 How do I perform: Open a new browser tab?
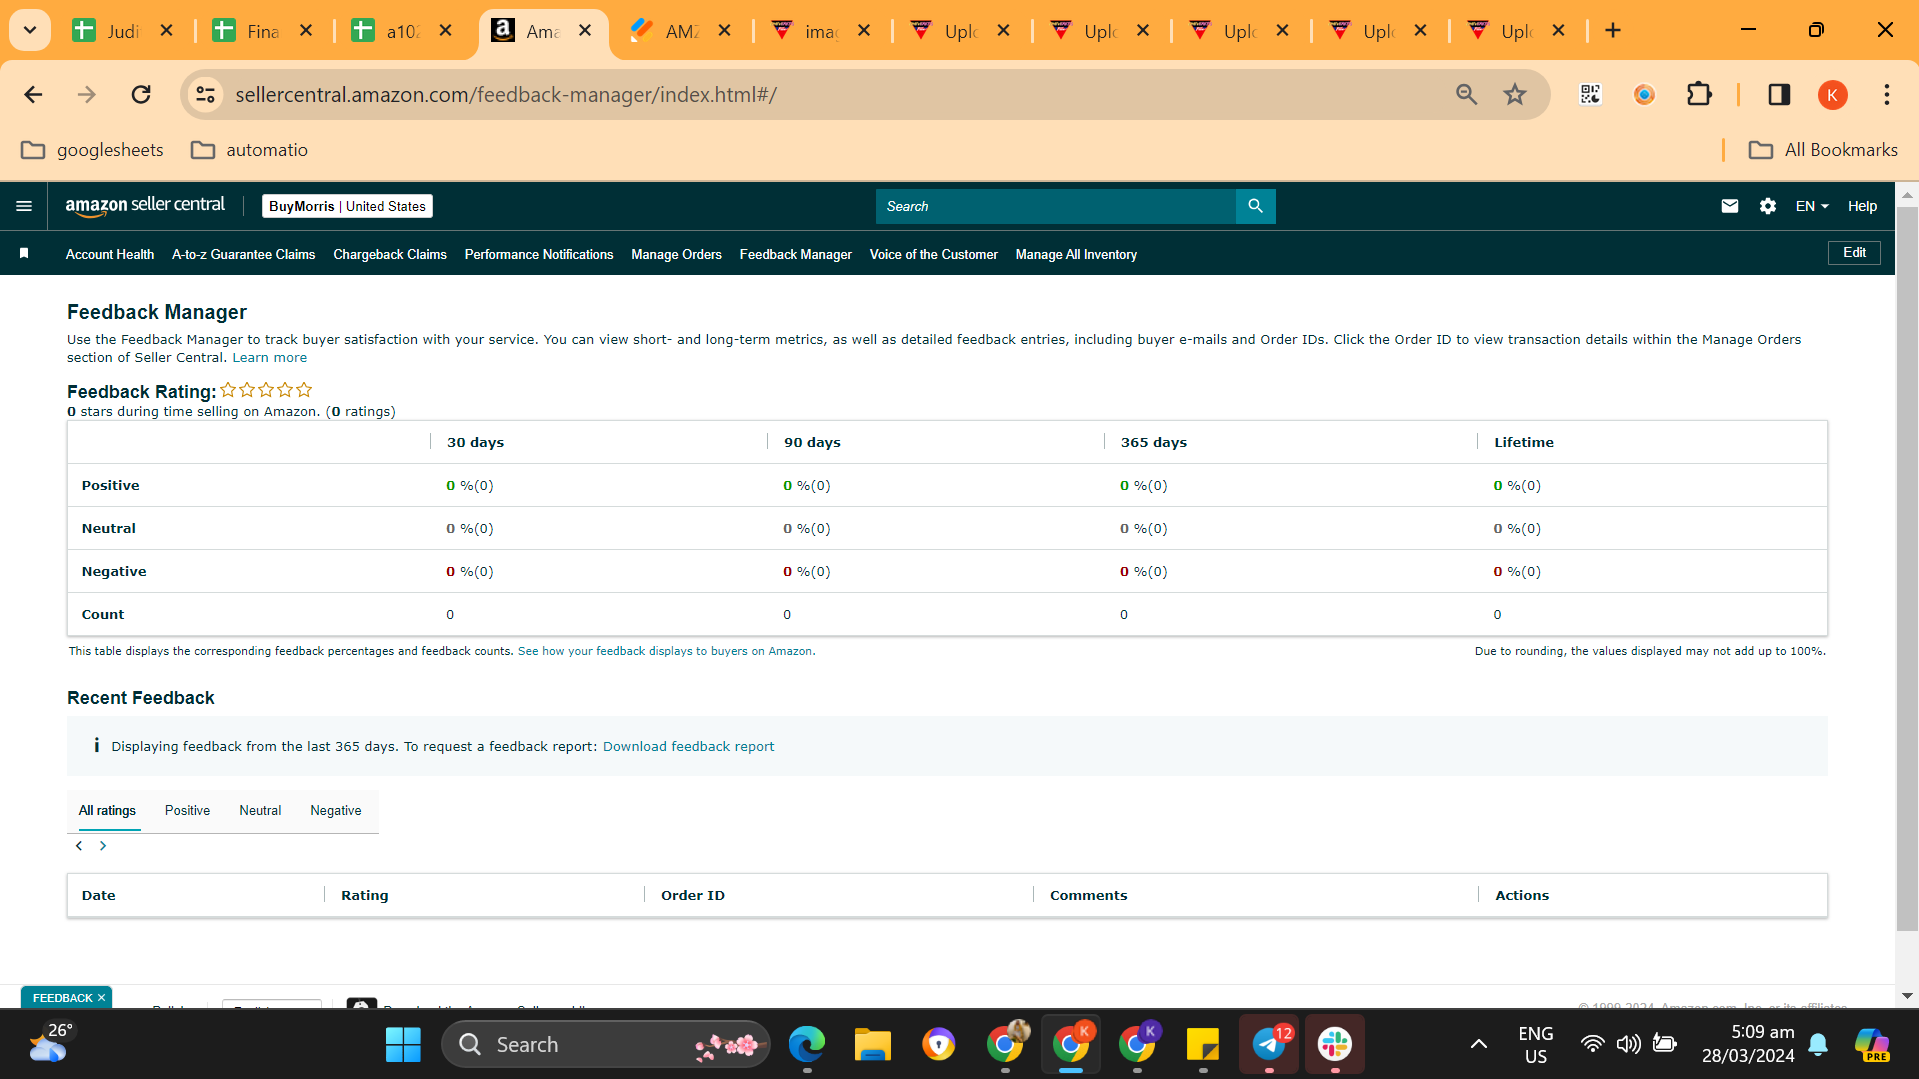click(1613, 30)
